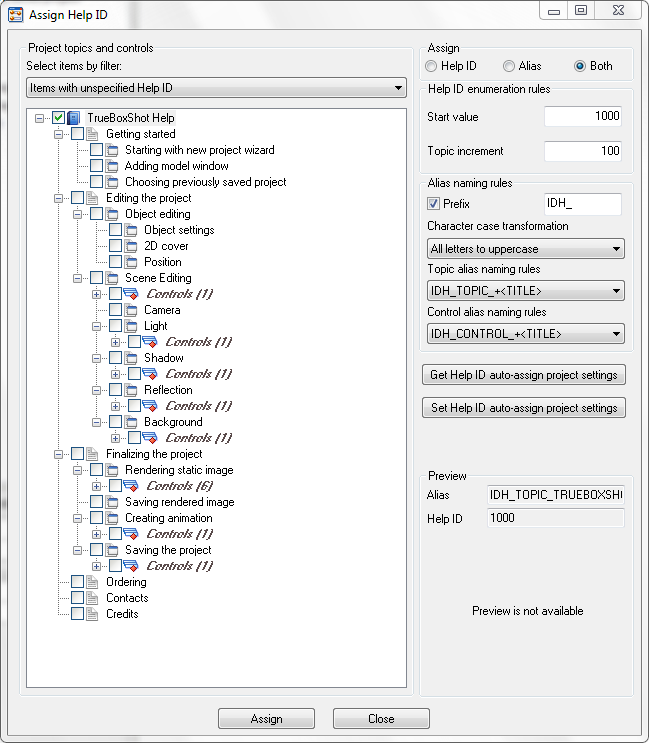The height and width of the screenshot is (743, 649).
Task: Open Control alias naming rules dropdown
Action: click(x=526, y=334)
